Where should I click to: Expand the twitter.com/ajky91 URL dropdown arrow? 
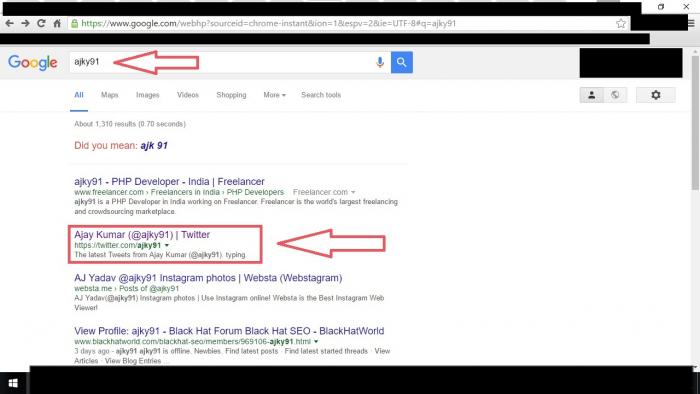[x=167, y=245]
